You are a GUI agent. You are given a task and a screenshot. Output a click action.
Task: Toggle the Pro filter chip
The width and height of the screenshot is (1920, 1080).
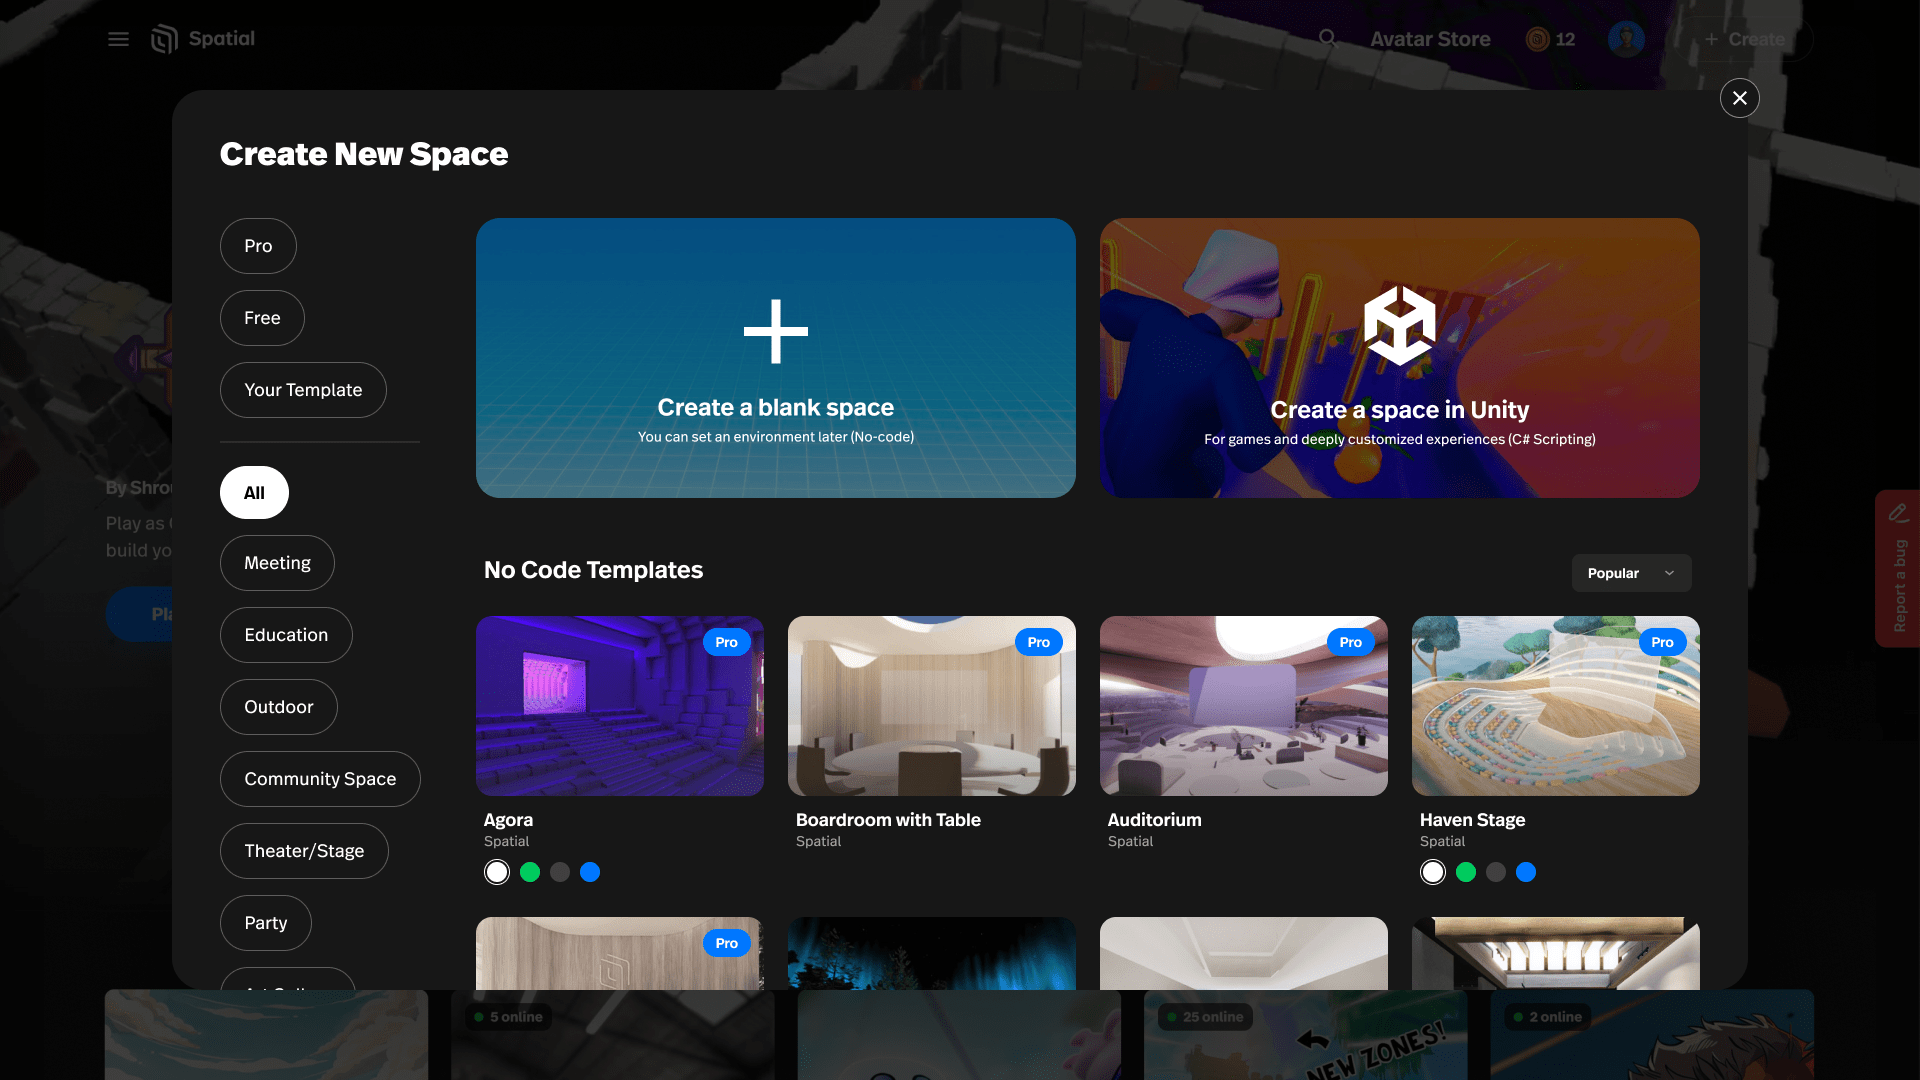[258, 246]
